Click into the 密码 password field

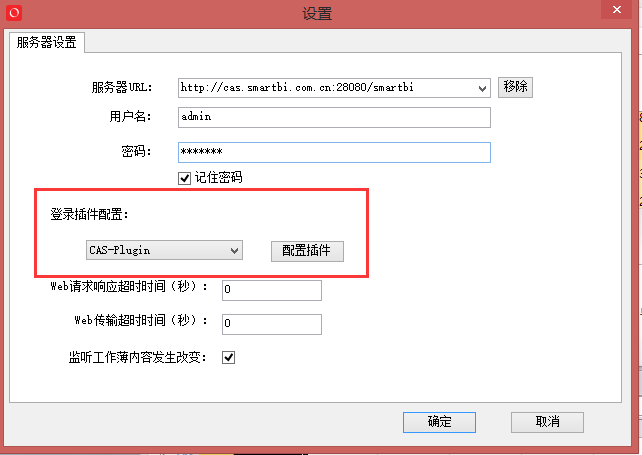pos(334,152)
